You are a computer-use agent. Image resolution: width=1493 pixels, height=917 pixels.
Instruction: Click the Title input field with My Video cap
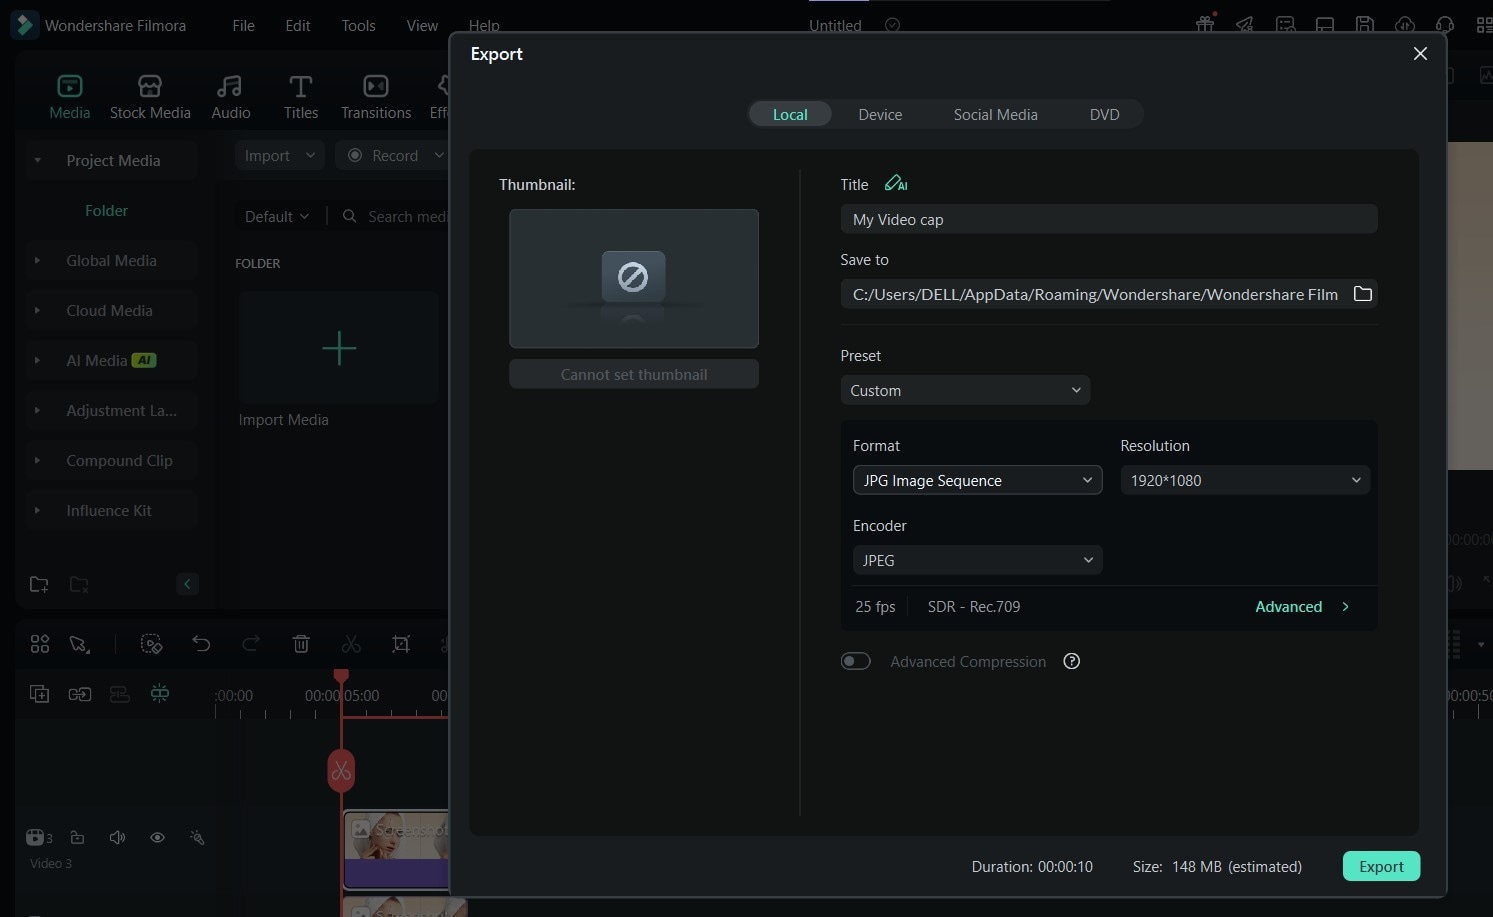(x=1109, y=219)
